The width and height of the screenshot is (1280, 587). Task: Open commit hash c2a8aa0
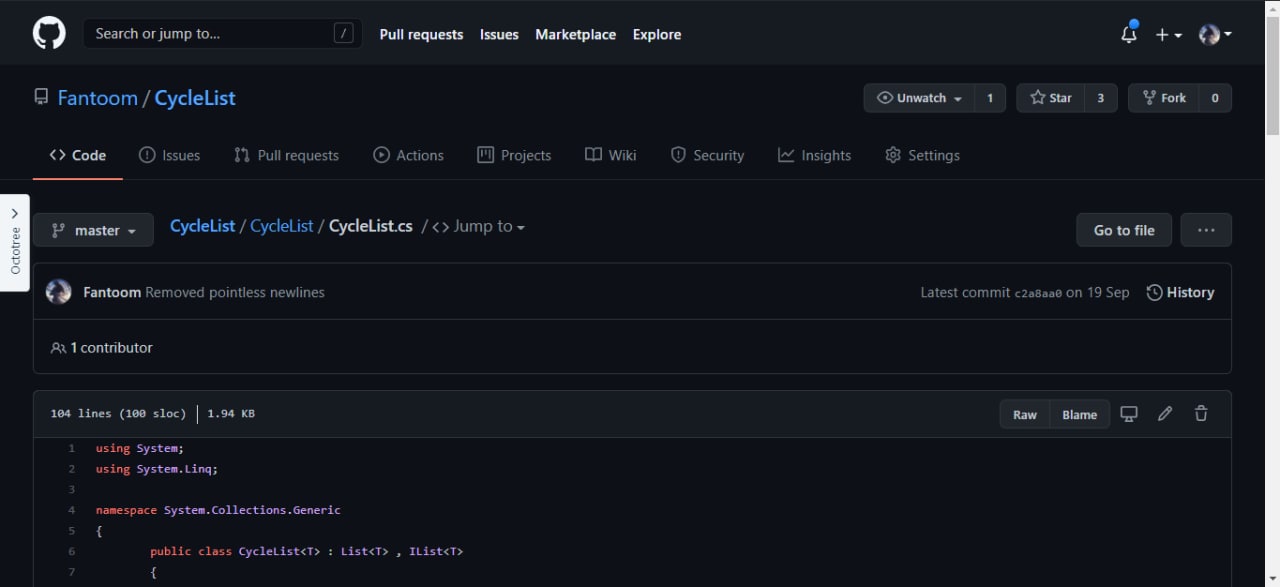point(1038,293)
